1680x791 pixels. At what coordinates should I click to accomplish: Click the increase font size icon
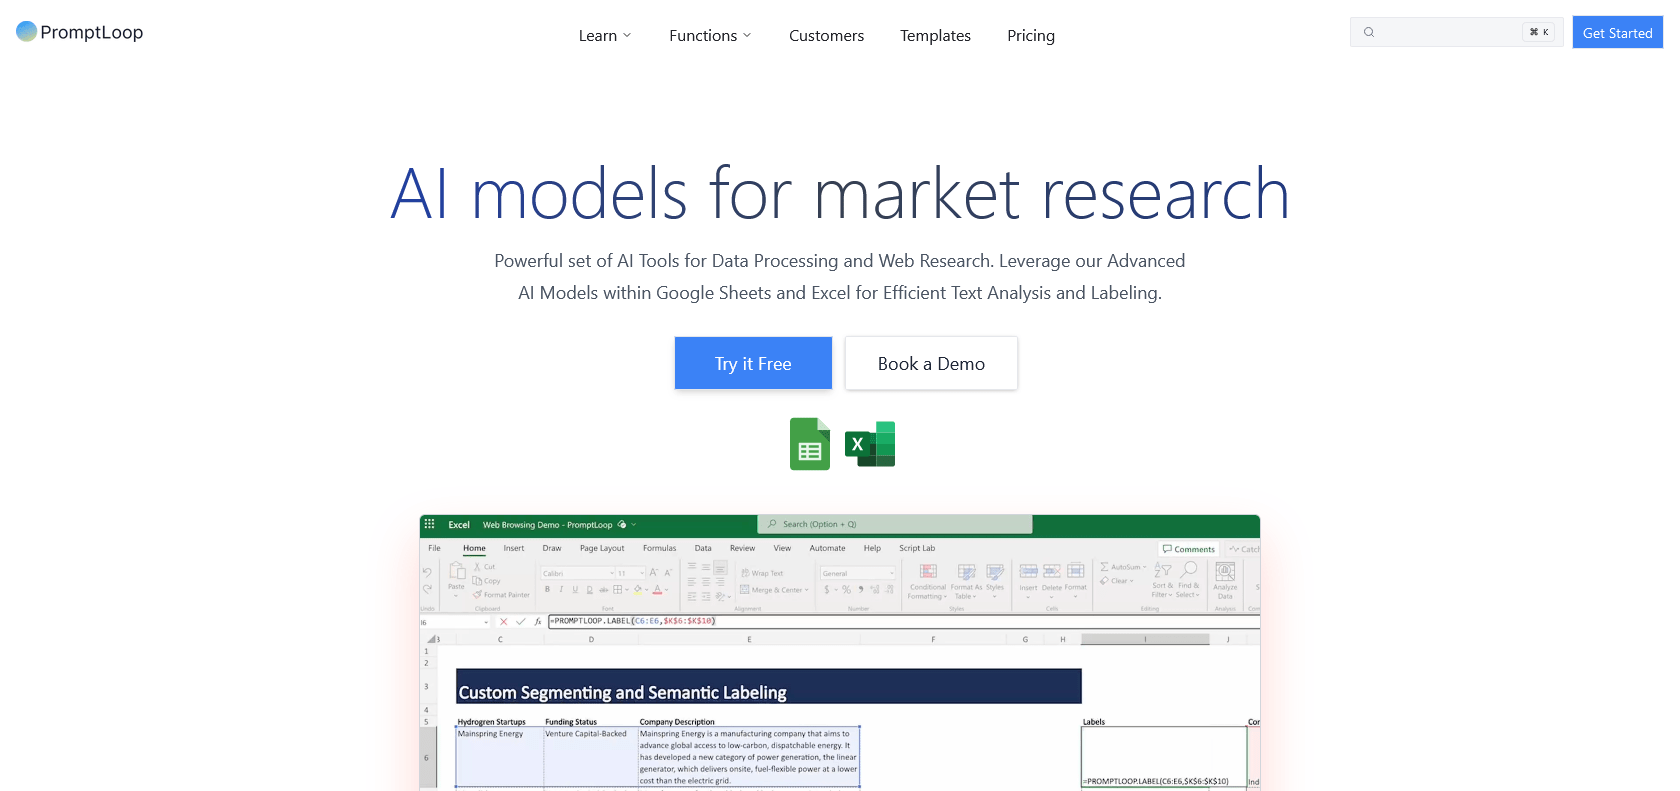[x=654, y=573]
